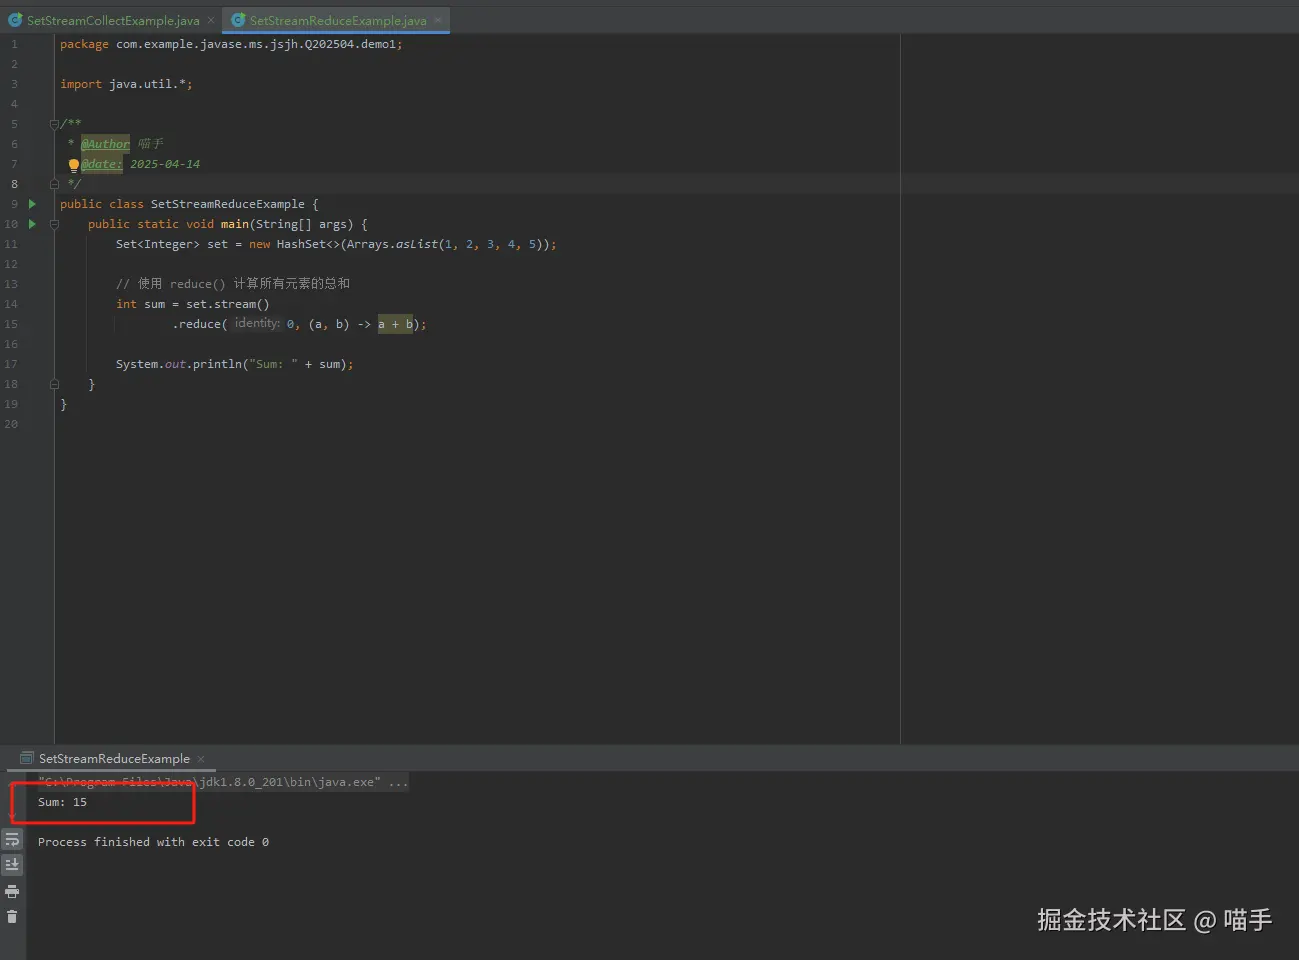Click the main method name on line 10
1299x960 pixels.
(235, 224)
